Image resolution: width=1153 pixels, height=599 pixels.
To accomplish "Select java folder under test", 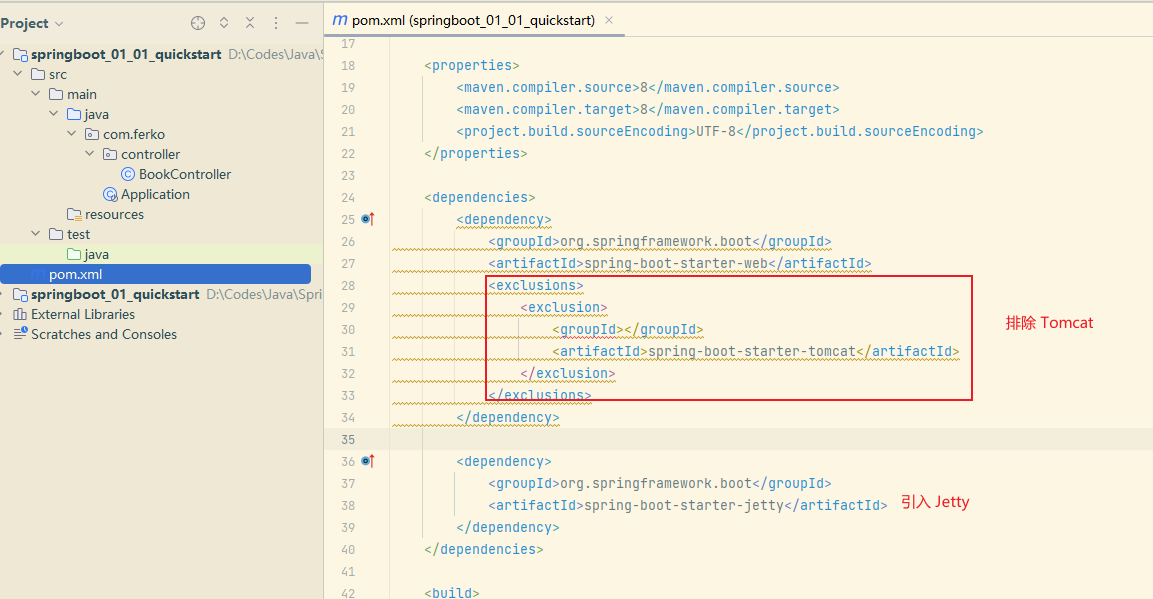I will coord(96,254).
